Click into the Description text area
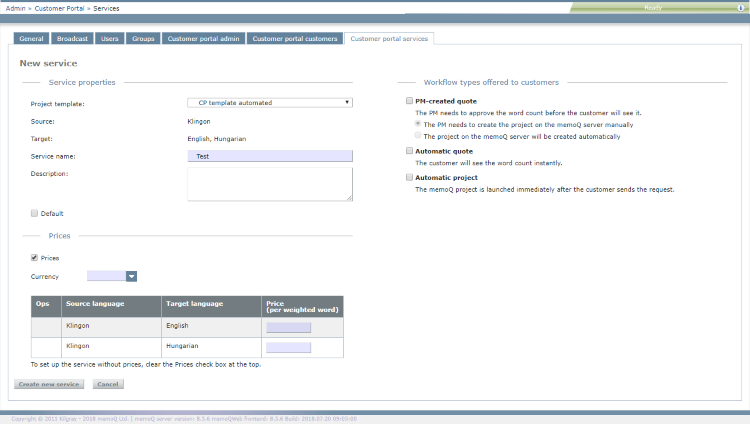 pos(269,183)
